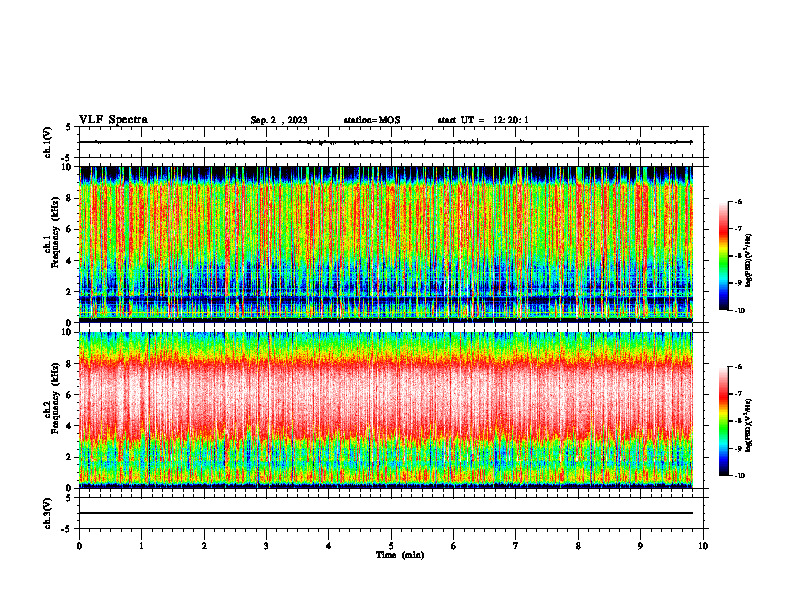792x612 pixels.
Task: Click the "start UT = 12:20: 1" header text
Action: coord(483,120)
